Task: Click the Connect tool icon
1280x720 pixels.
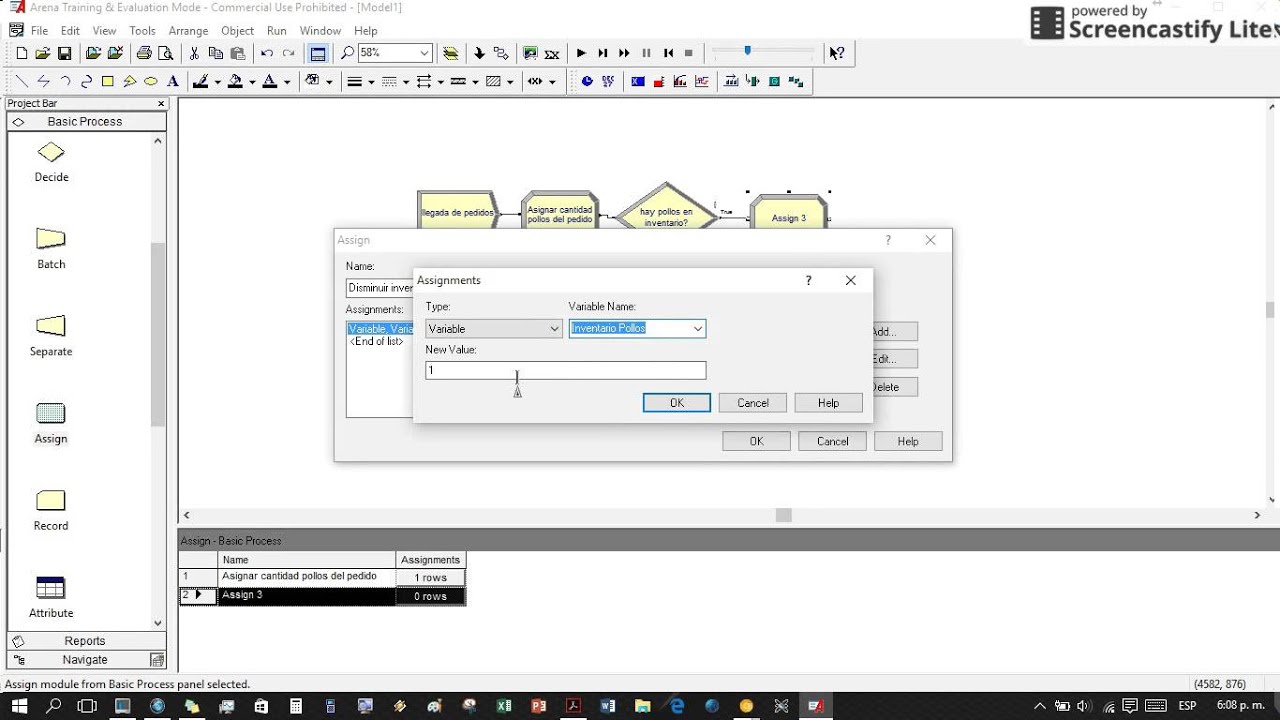Action: click(501, 53)
